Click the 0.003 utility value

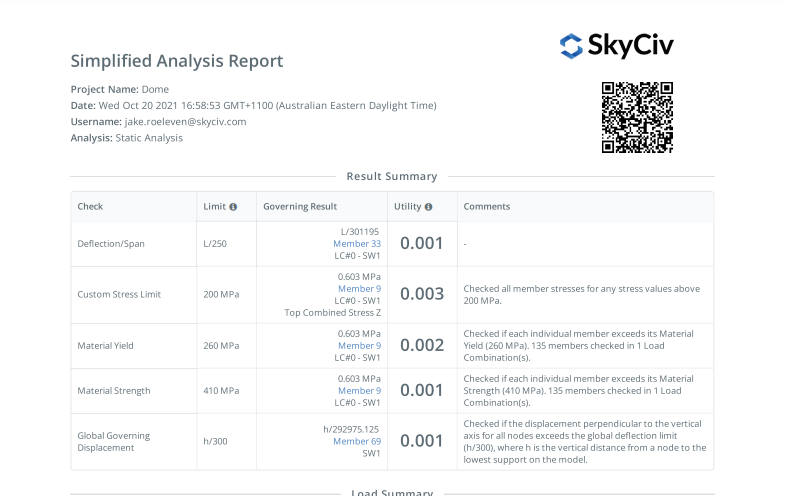(421, 294)
